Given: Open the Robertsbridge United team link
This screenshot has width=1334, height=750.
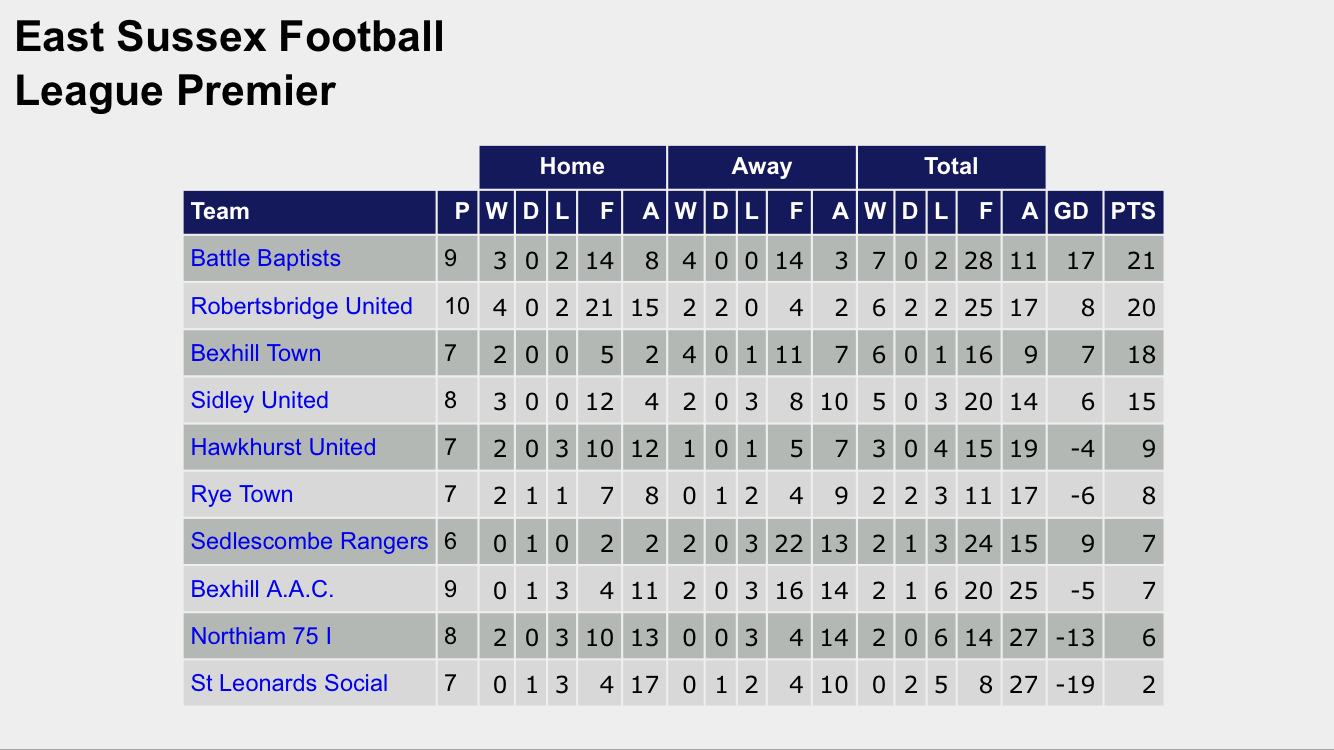Looking at the screenshot, I should pyautogui.click(x=301, y=306).
